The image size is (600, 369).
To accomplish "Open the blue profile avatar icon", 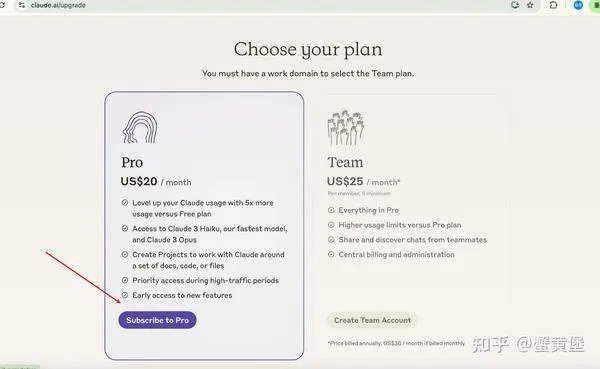I will tap(578, 5).
